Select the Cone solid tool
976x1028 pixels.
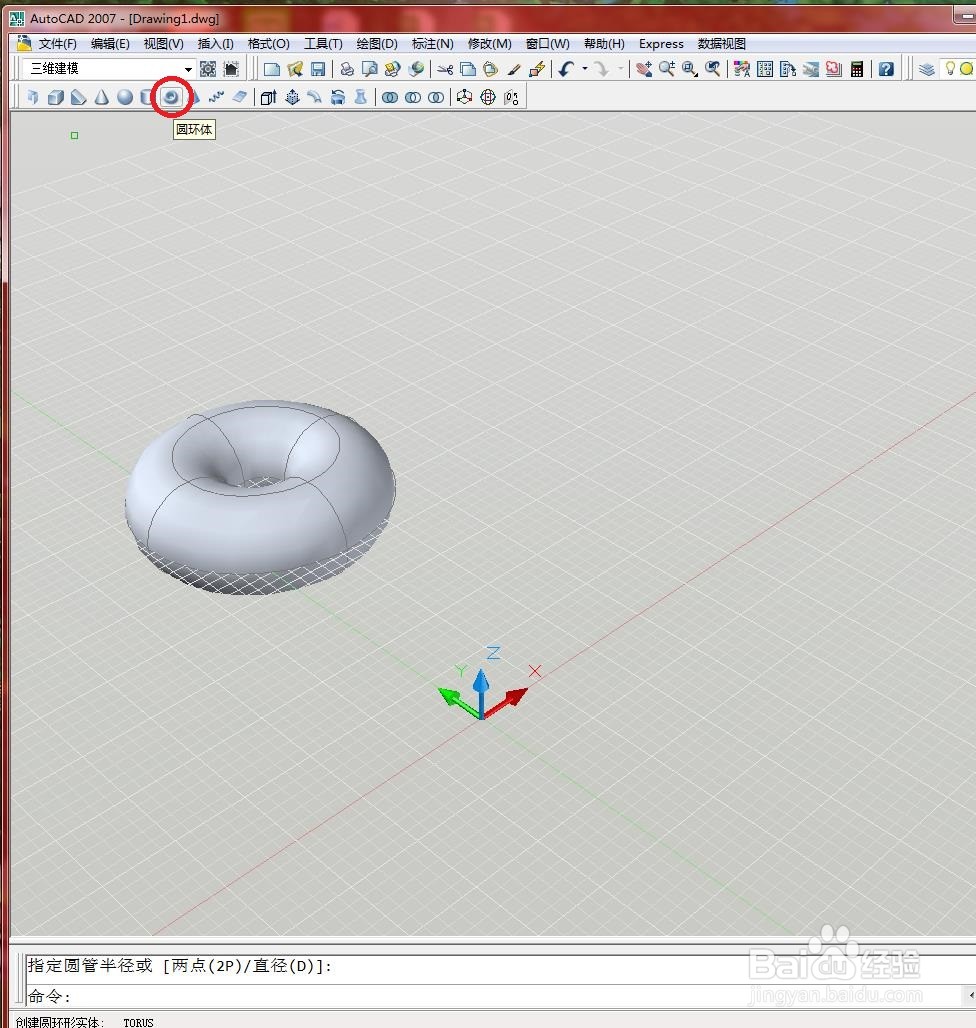[102, 98]
